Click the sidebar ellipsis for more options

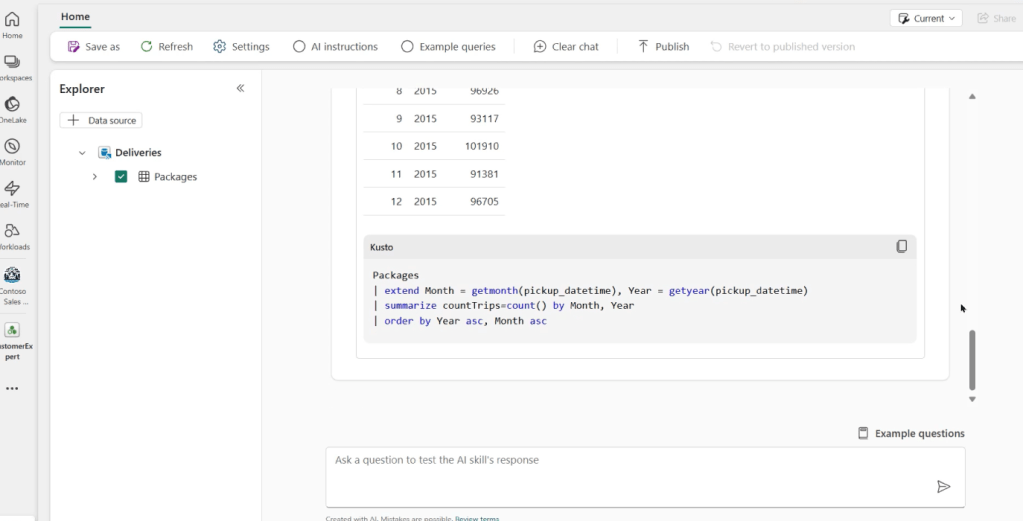pyautogui.click(x=12, y=389)
